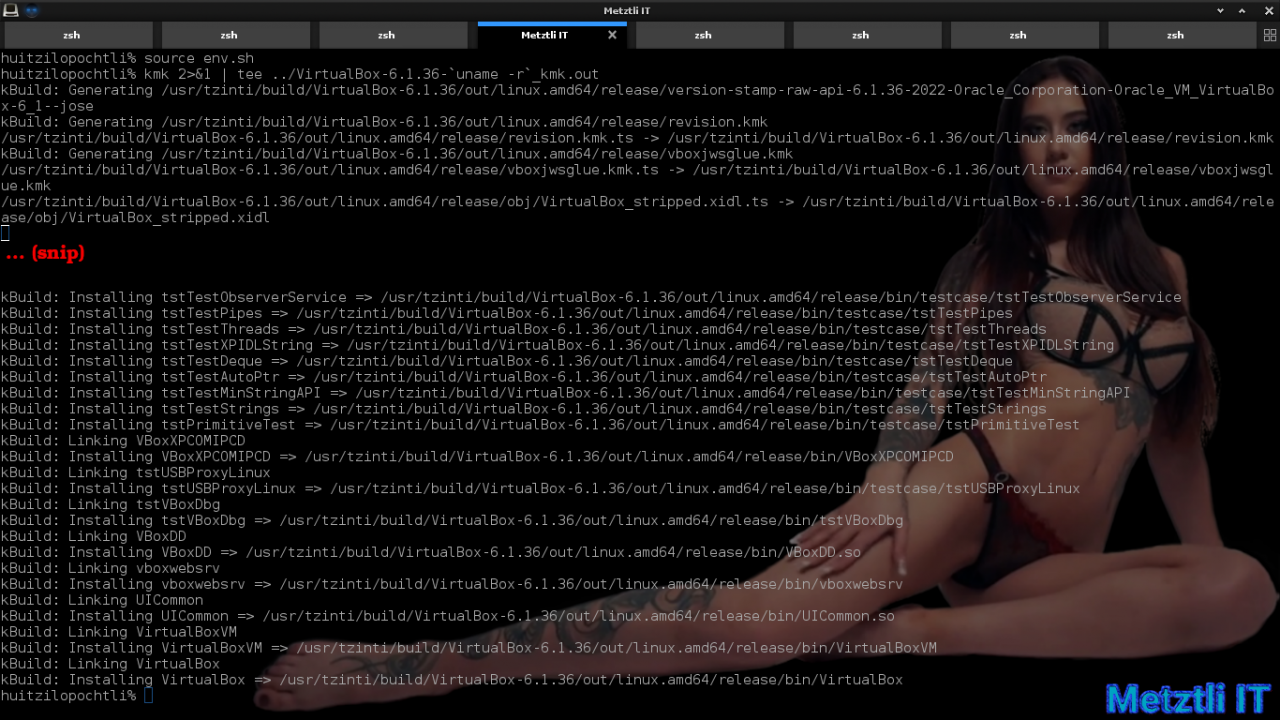Click the final huitzilopochtli% prompt cursor
This screenshot has height=720, width=1280.
pos(148,695)
